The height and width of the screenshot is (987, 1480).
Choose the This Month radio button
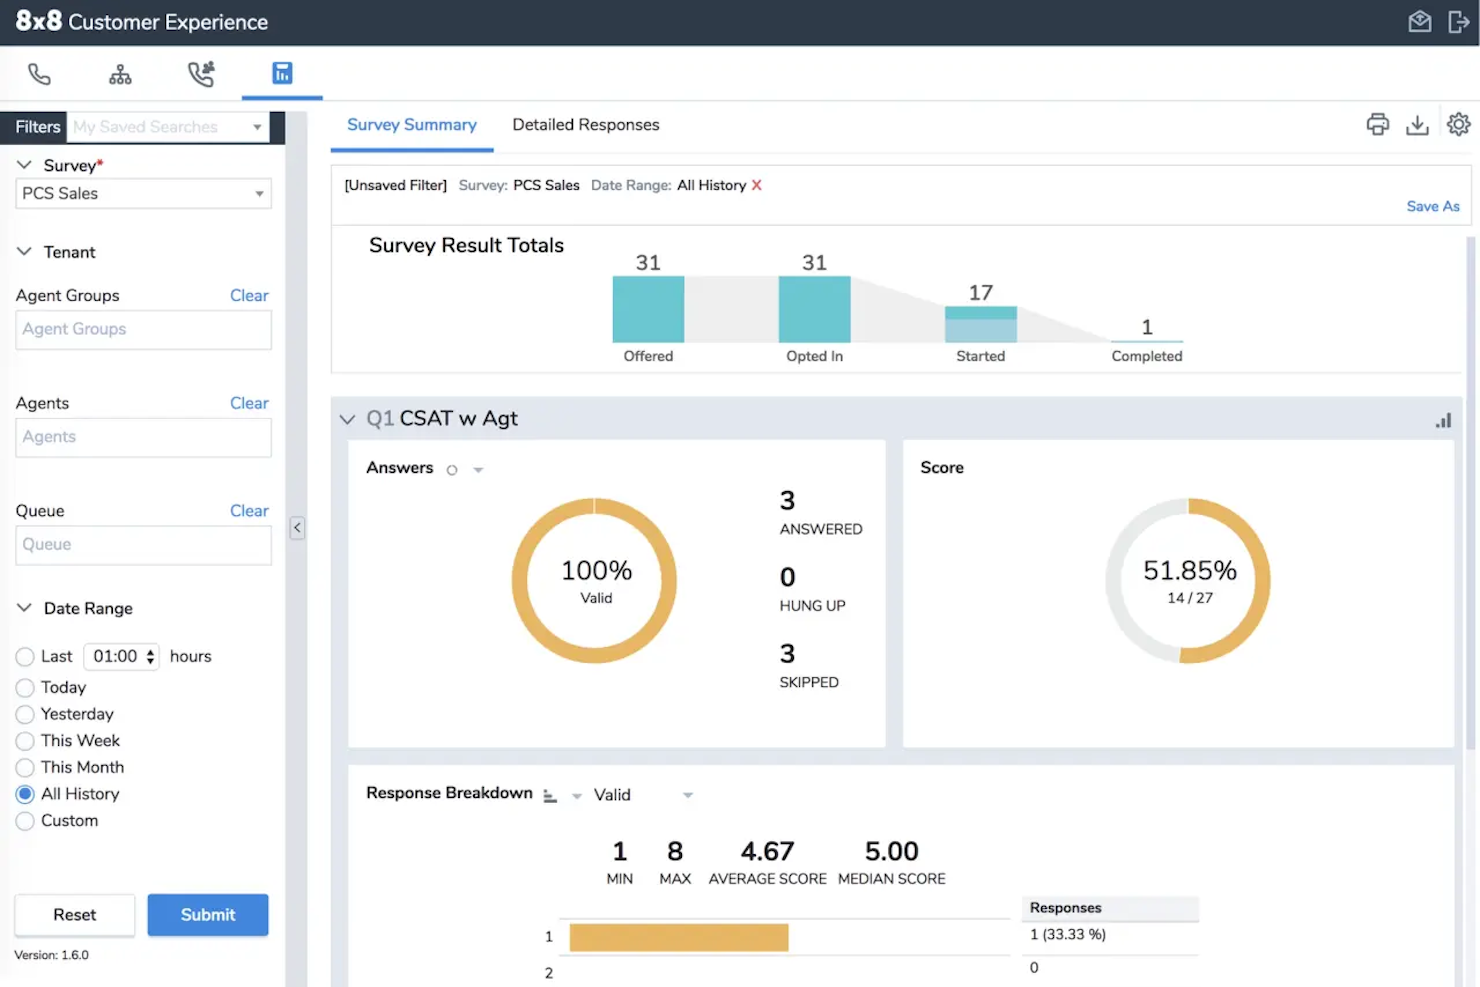click(x=25, y=768)
